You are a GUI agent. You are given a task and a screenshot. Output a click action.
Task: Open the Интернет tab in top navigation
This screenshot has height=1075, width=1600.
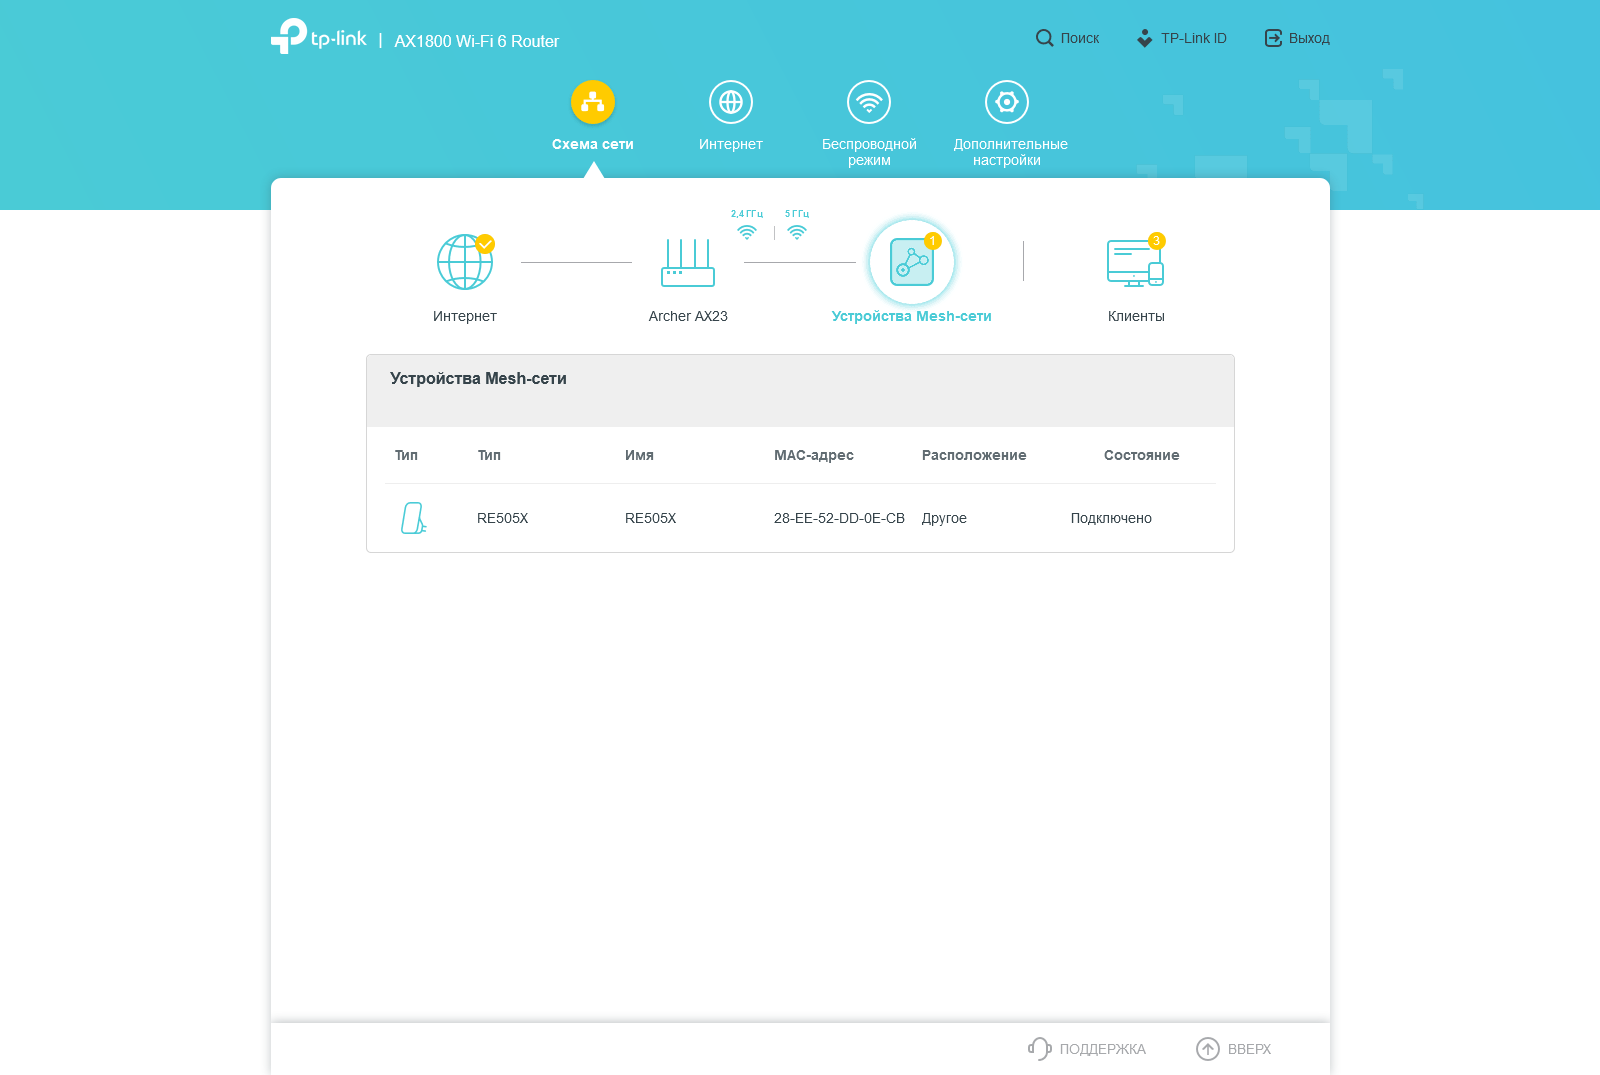pyautogui.click(x=731, y=116)
